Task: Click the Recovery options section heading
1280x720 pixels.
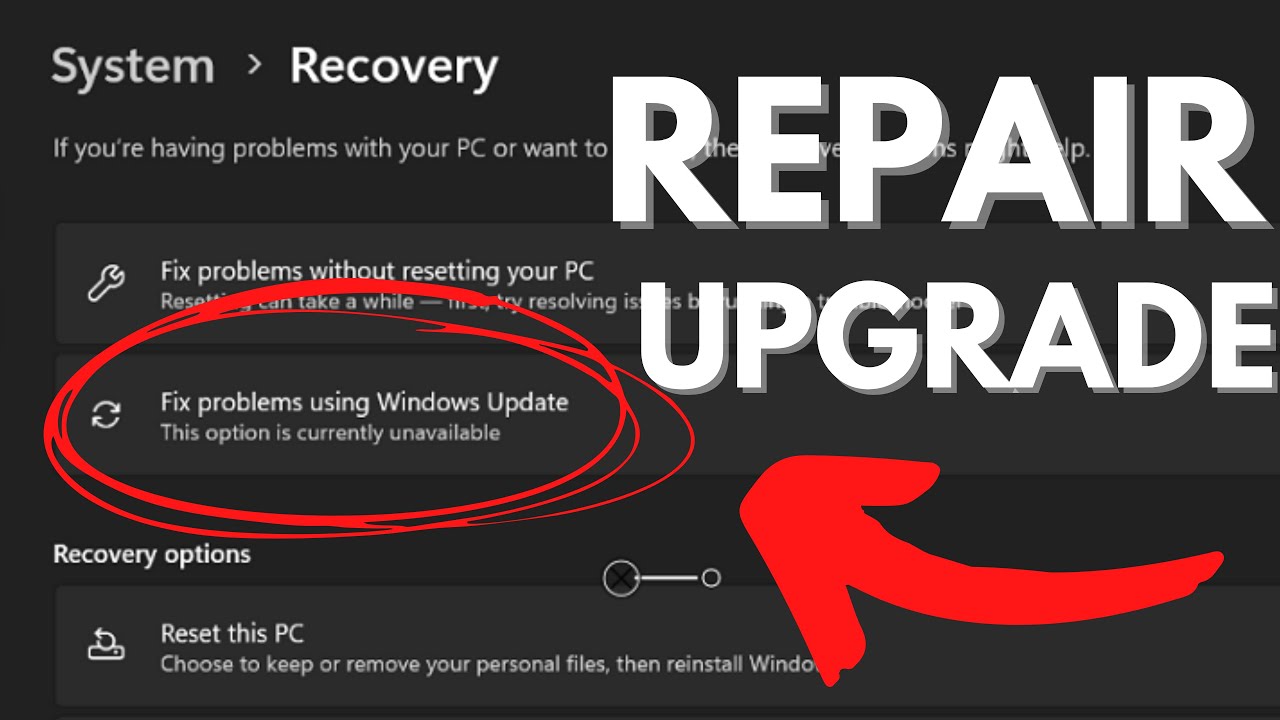Action: pos(152,554)
